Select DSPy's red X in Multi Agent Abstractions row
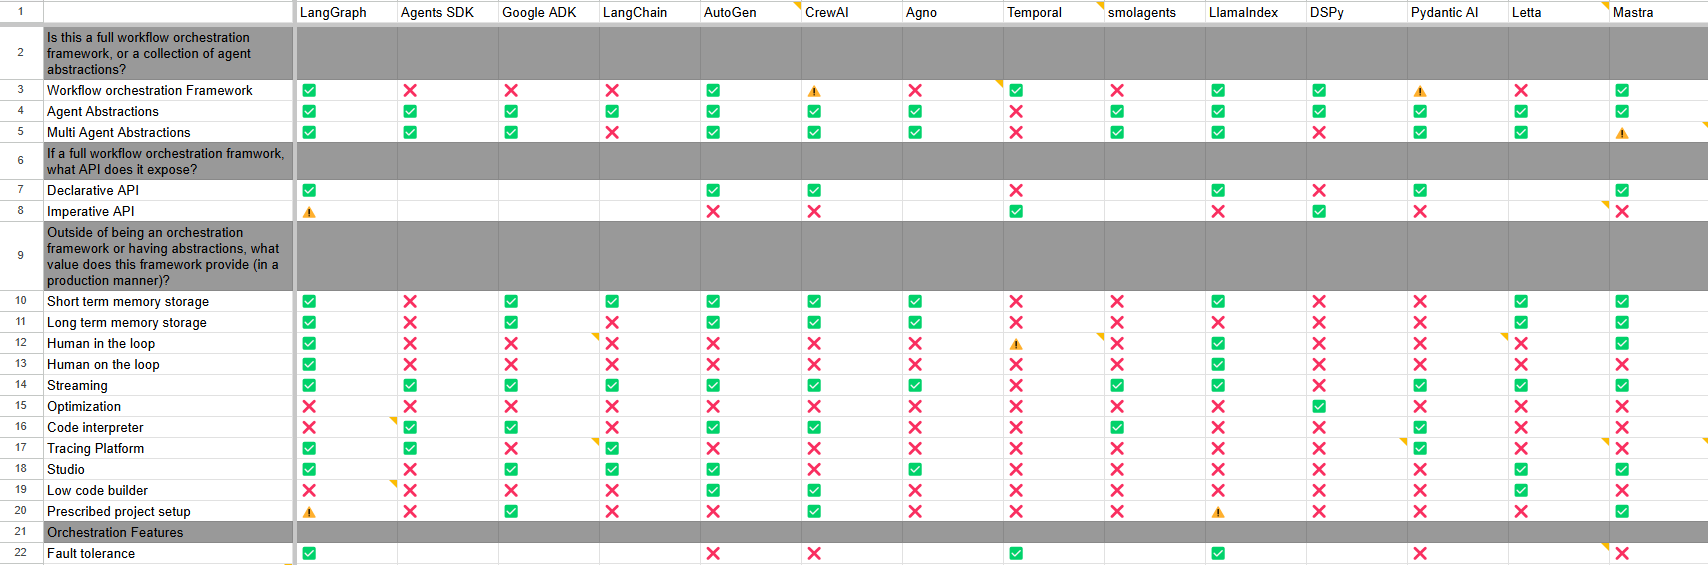 (x=1319, y=132)
